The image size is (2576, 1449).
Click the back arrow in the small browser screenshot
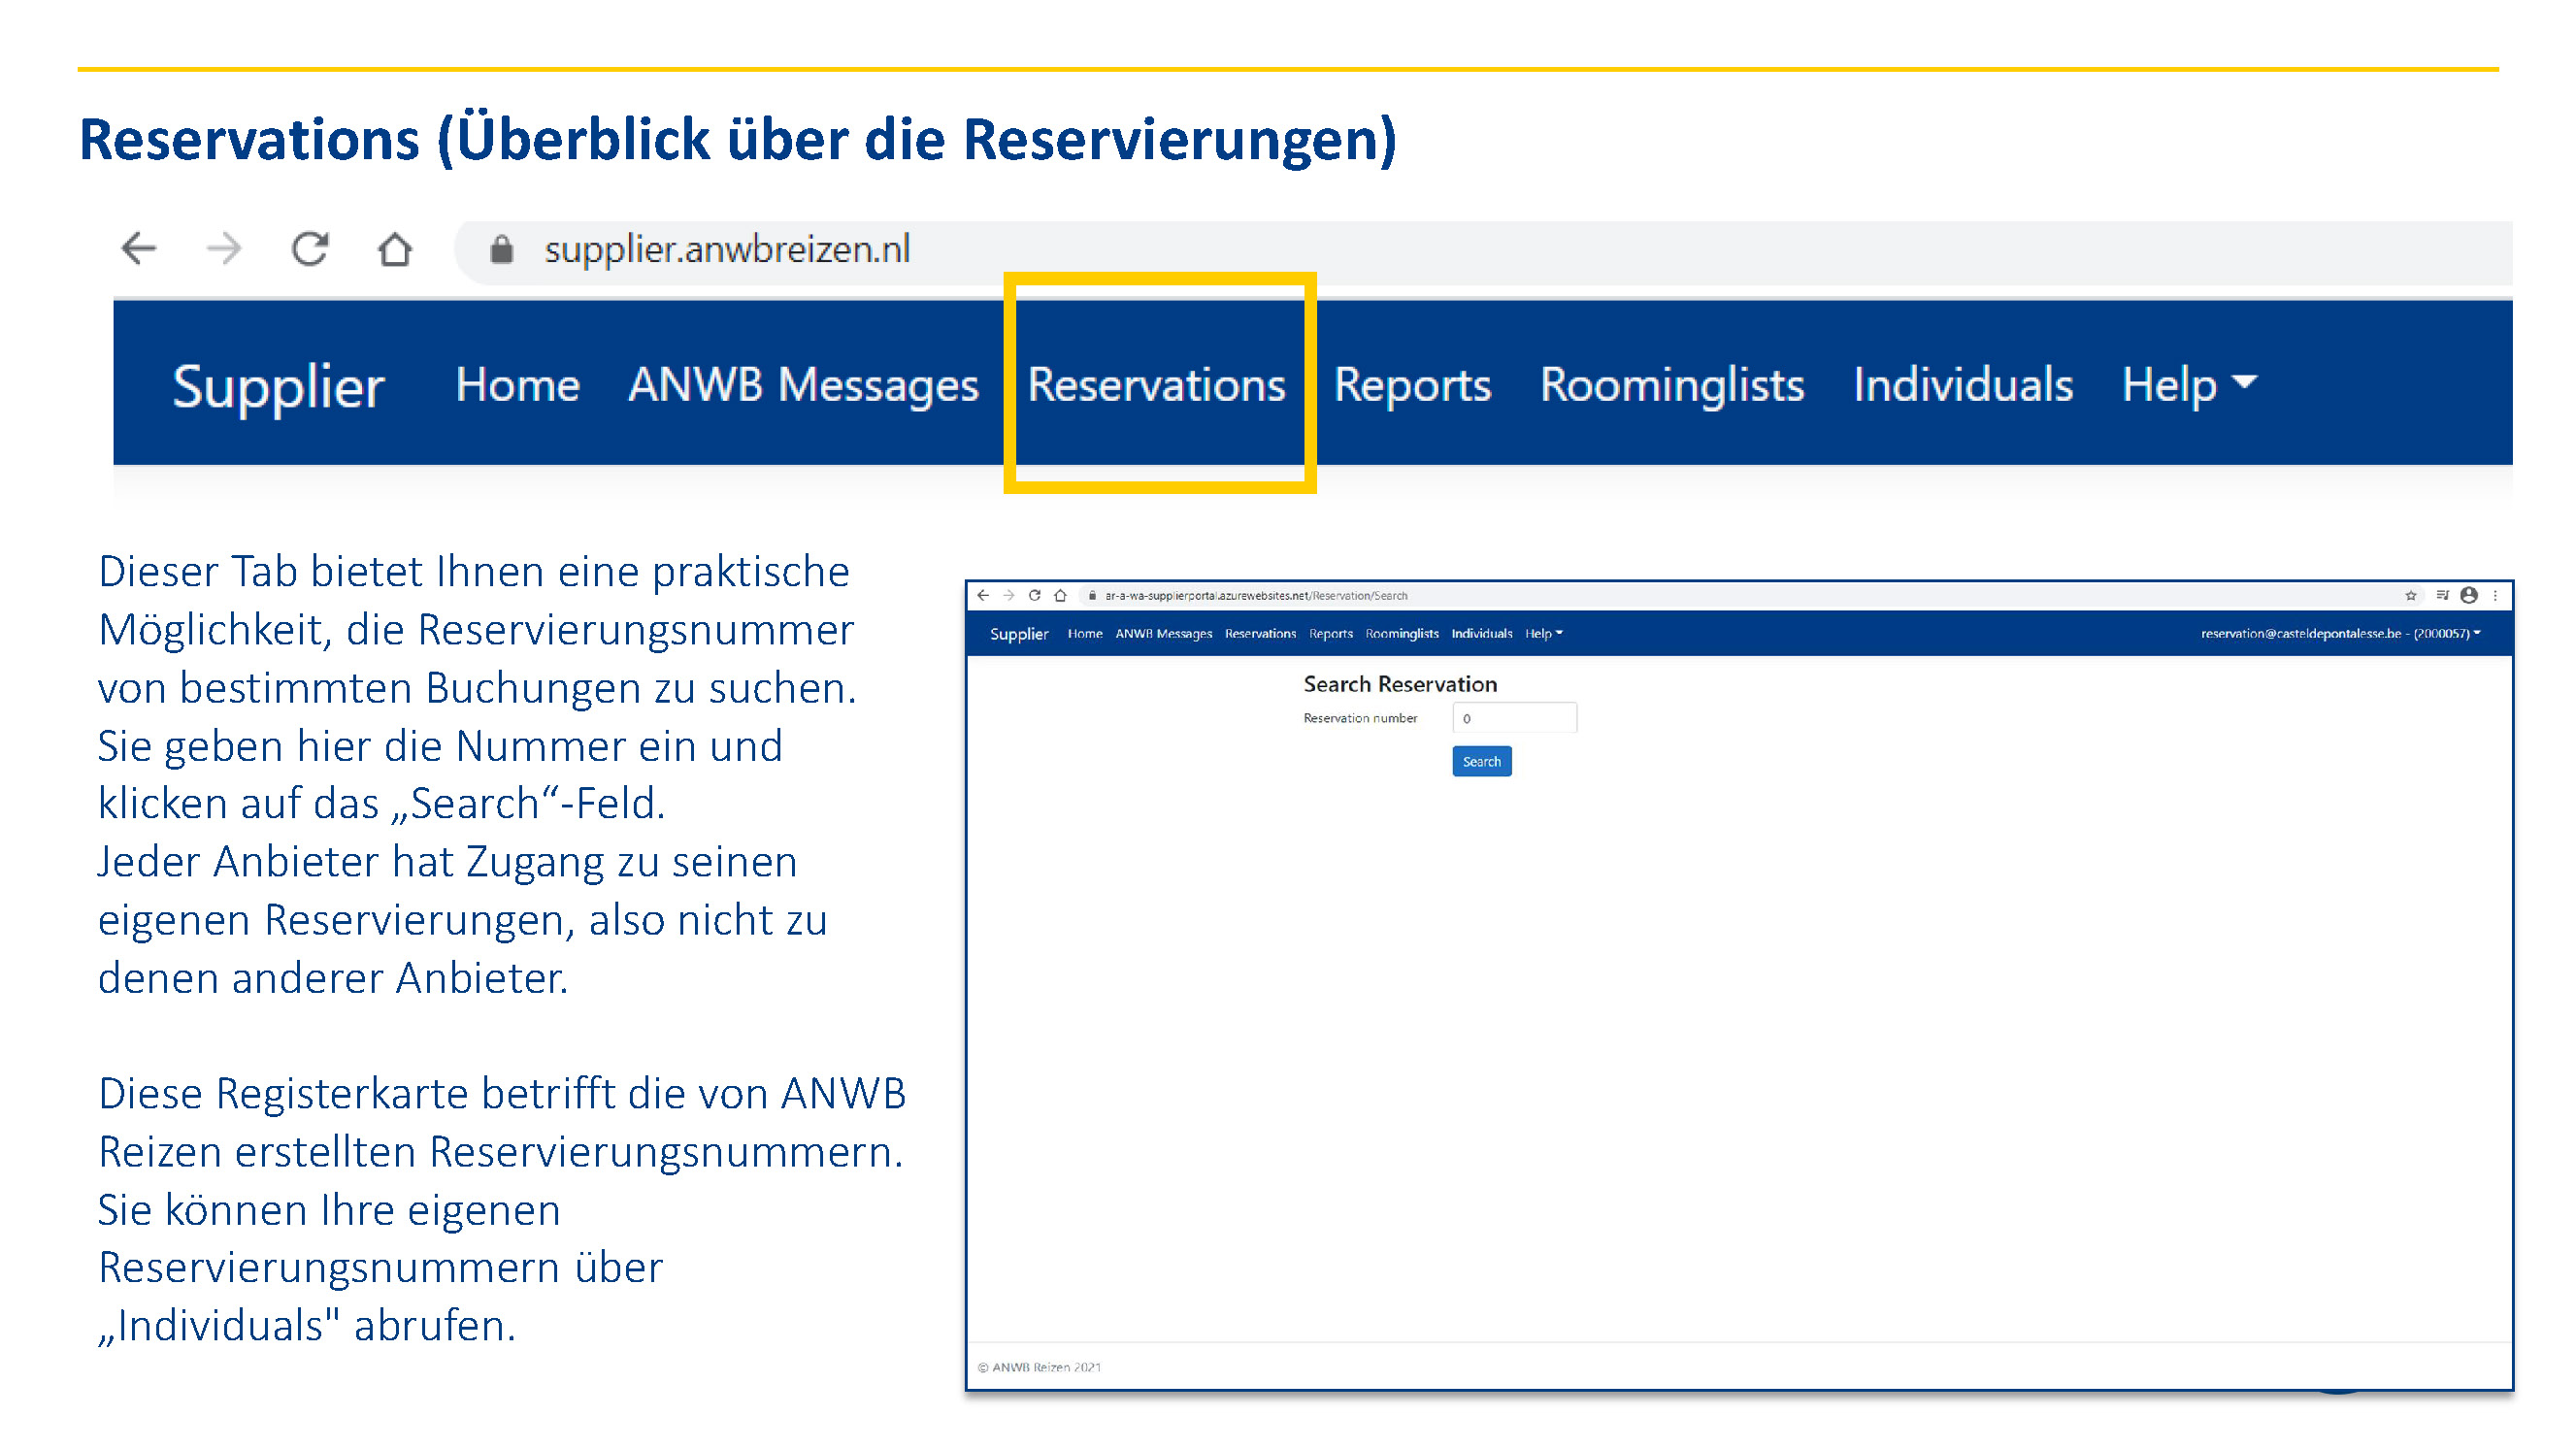pos(983,596)
